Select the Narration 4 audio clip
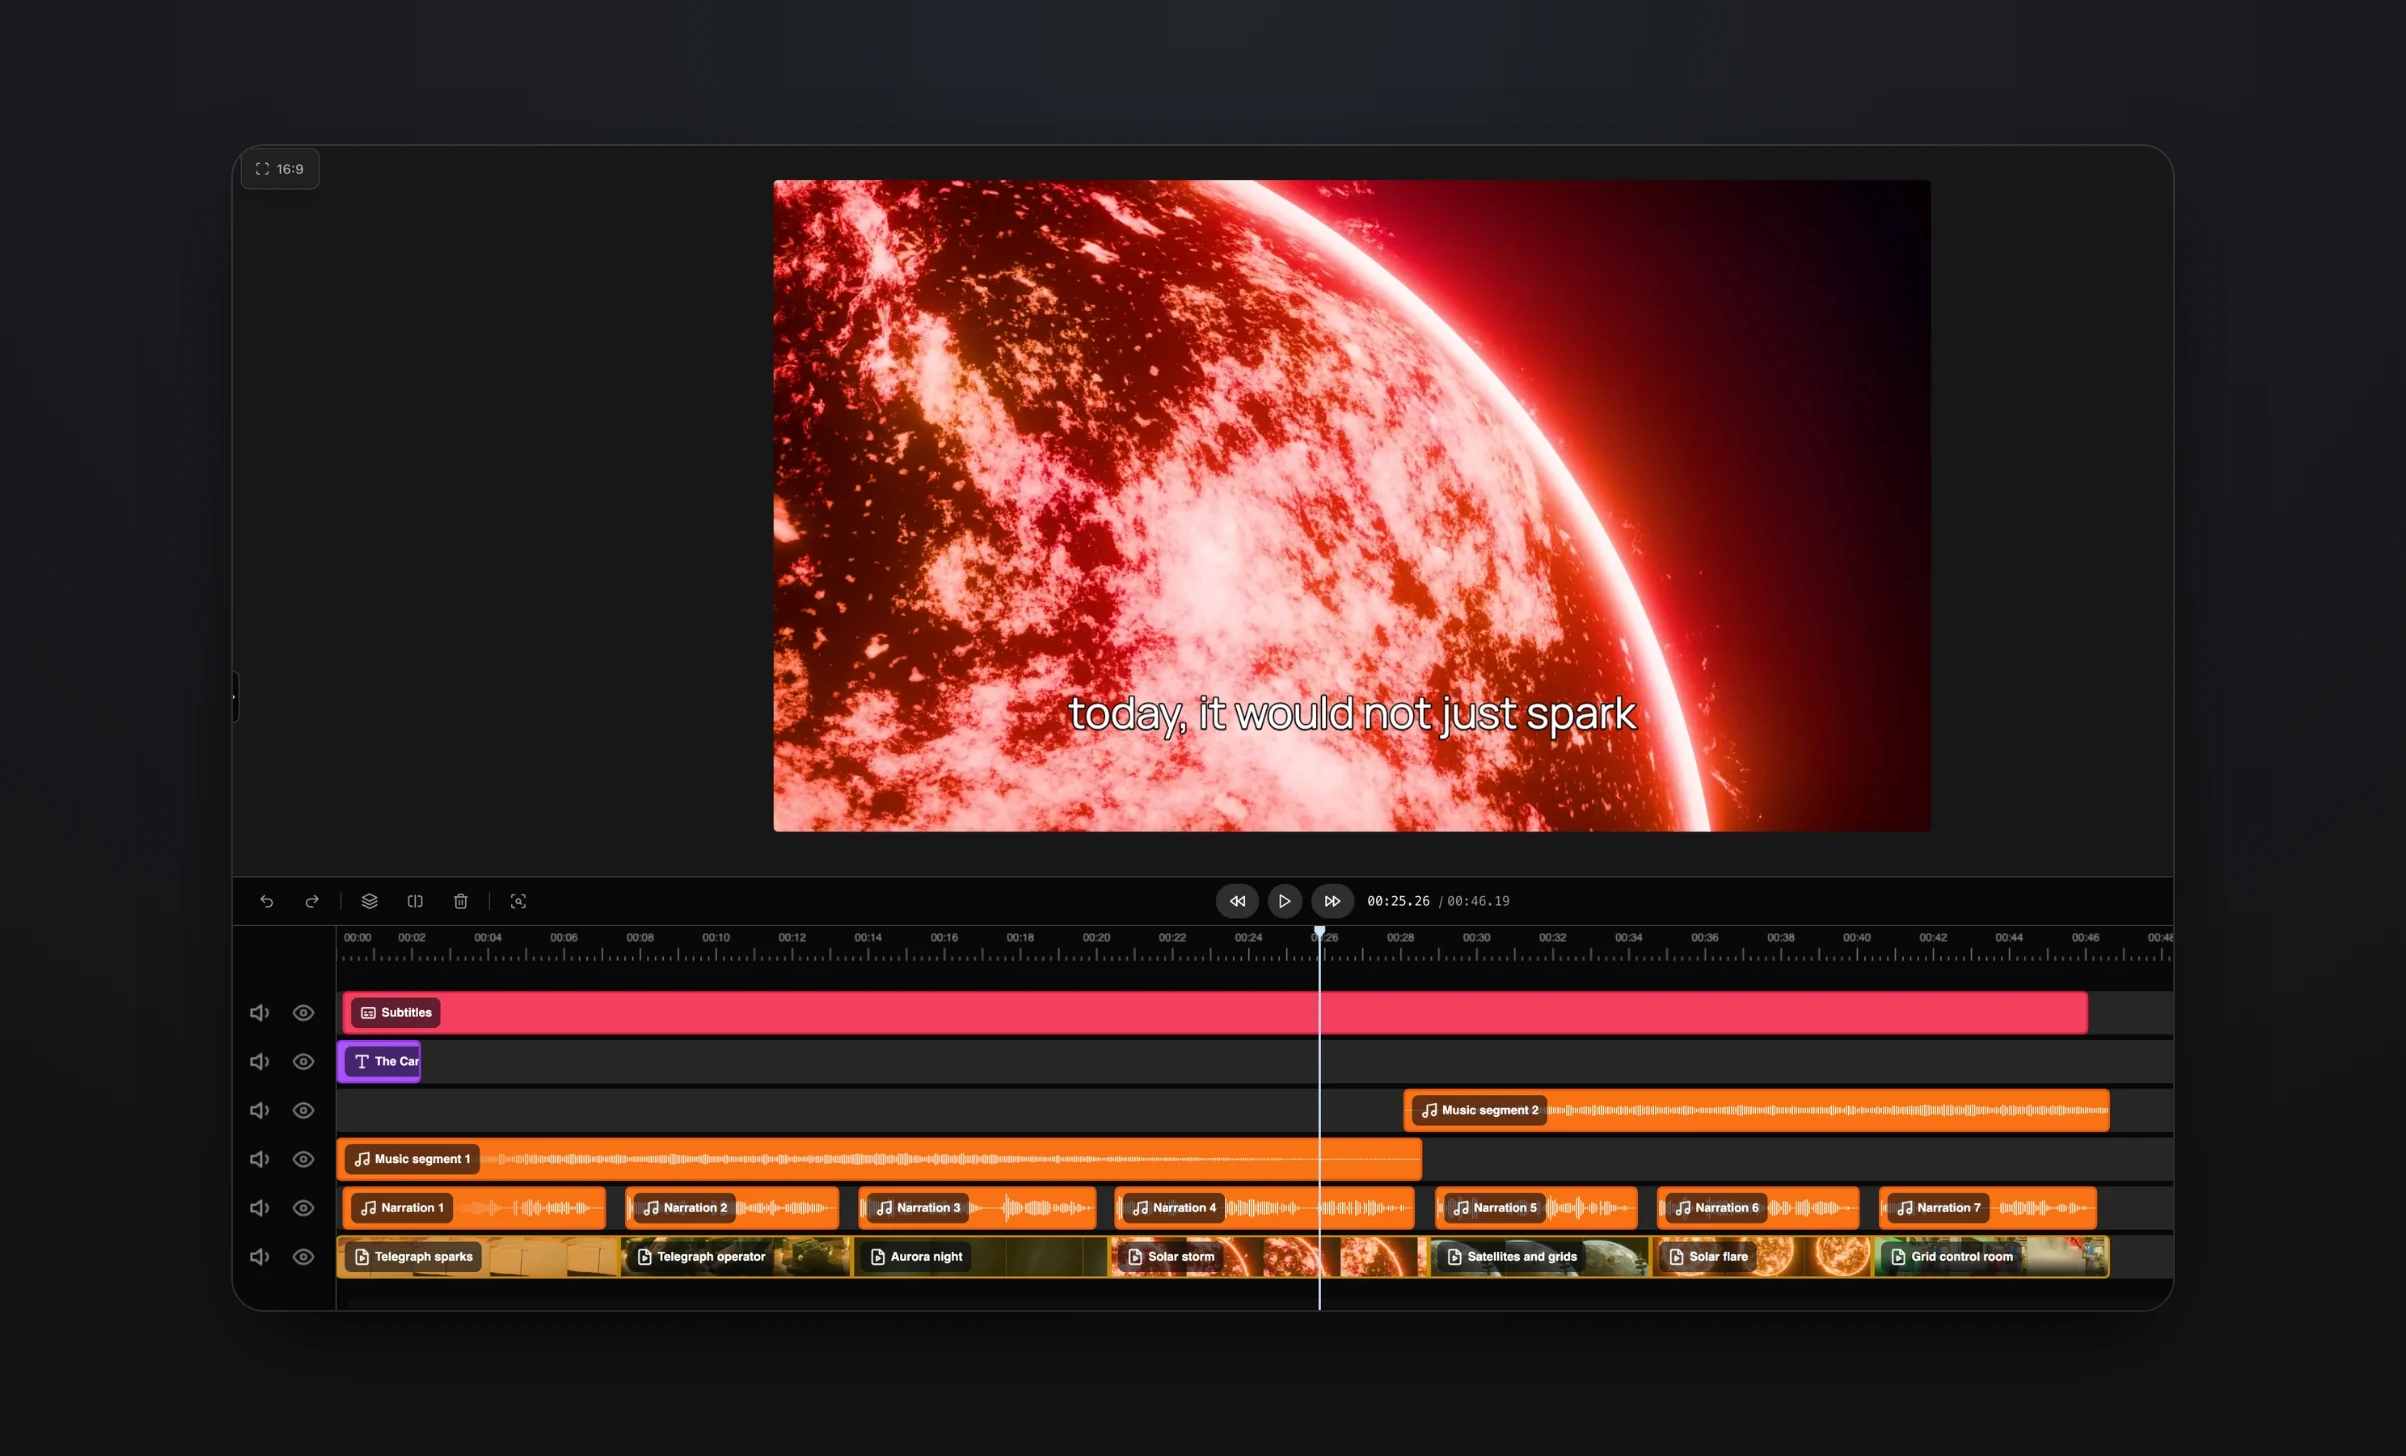The height and width of the screenshot is (1456, 2406). coord(1264,1208)
